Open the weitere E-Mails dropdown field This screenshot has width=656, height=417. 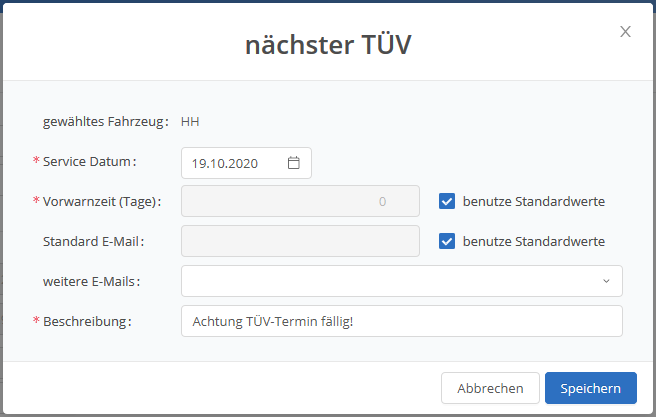click(390, 281)
